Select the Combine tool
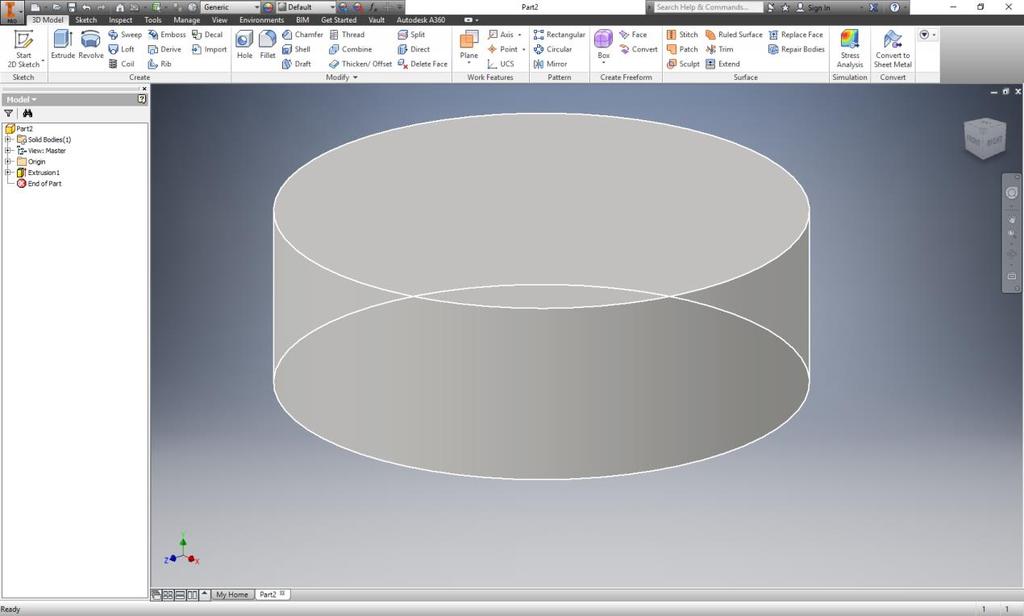Image resolution: width=1024 pixels, height=616 pixels. 350,49
